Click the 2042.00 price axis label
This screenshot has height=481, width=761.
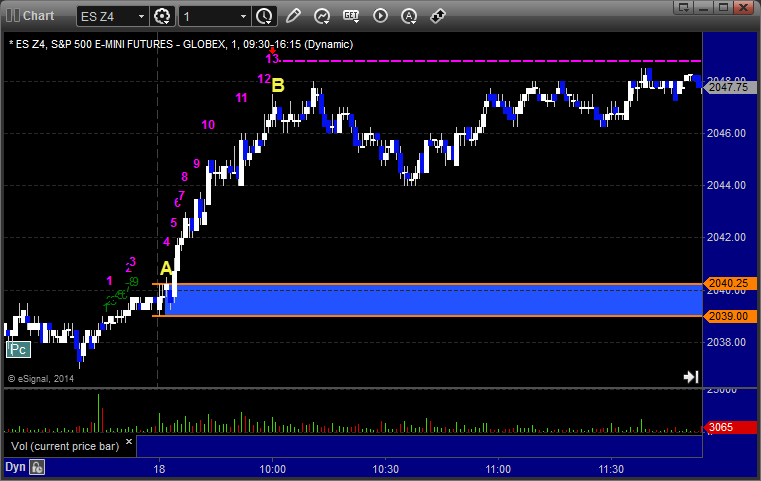[727, 237]
